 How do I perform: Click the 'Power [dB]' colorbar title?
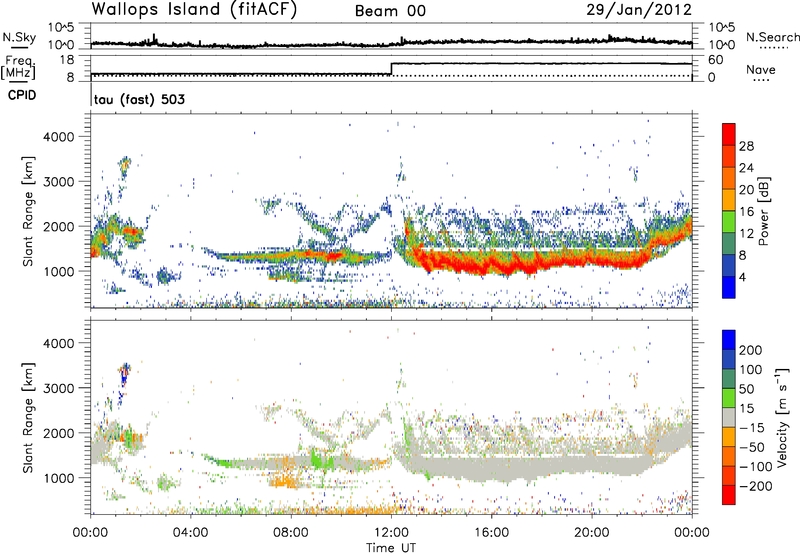click(x=764, y=211)
